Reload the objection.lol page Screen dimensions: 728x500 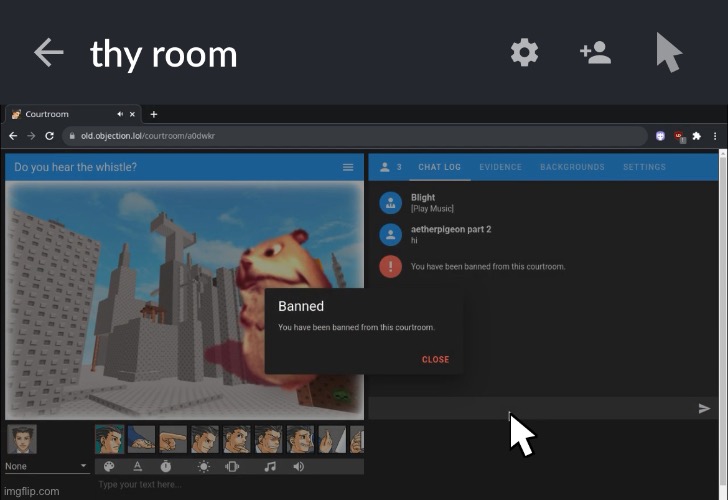49,136
